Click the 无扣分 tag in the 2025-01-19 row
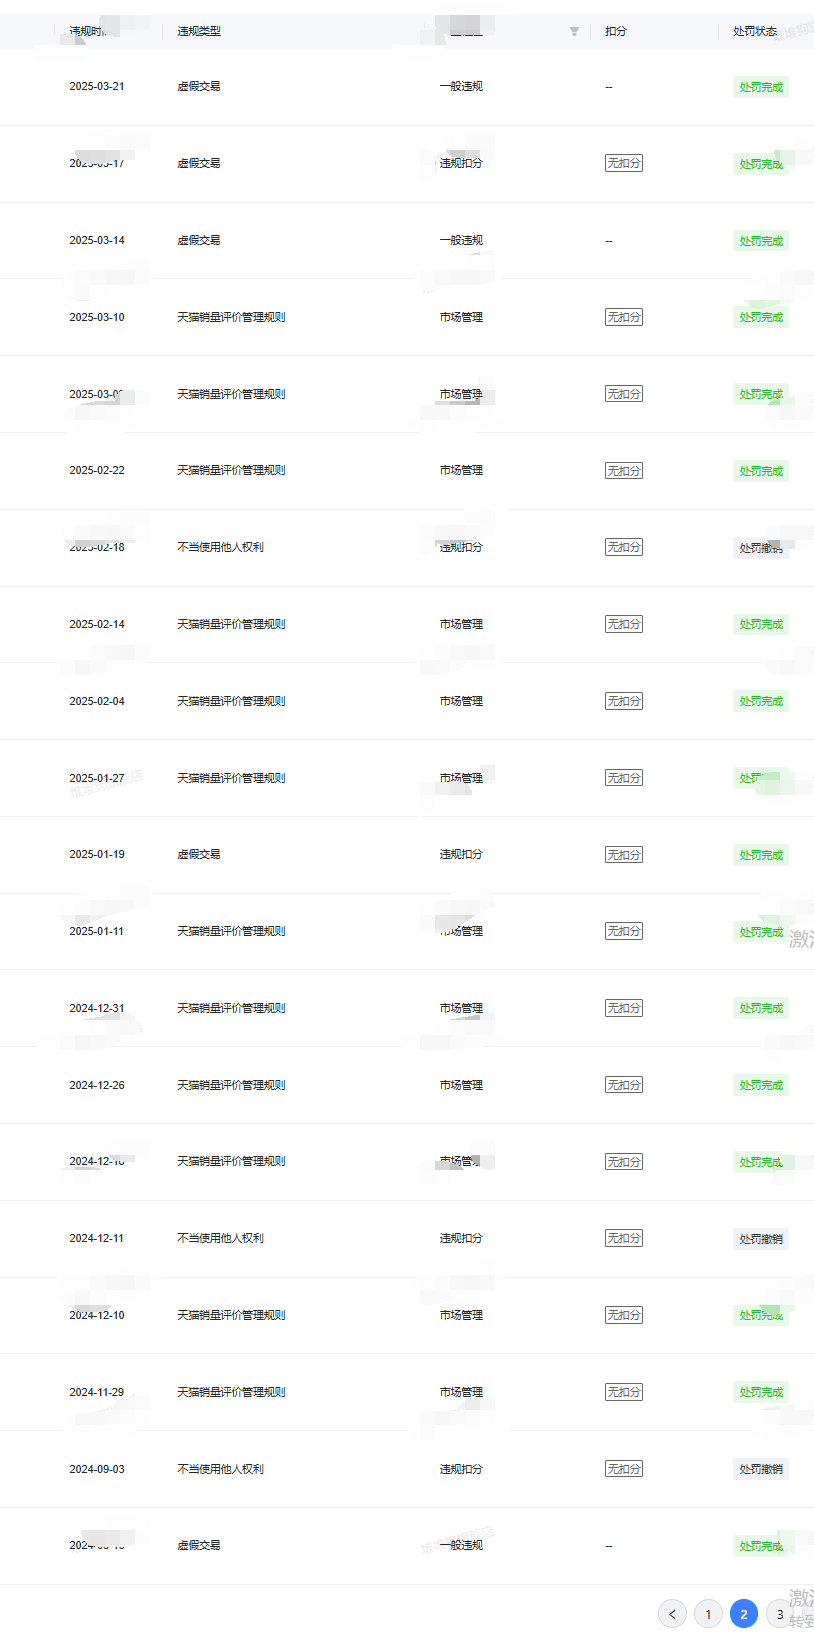This screenshot has width=814, height=1639. pos(624,855)
